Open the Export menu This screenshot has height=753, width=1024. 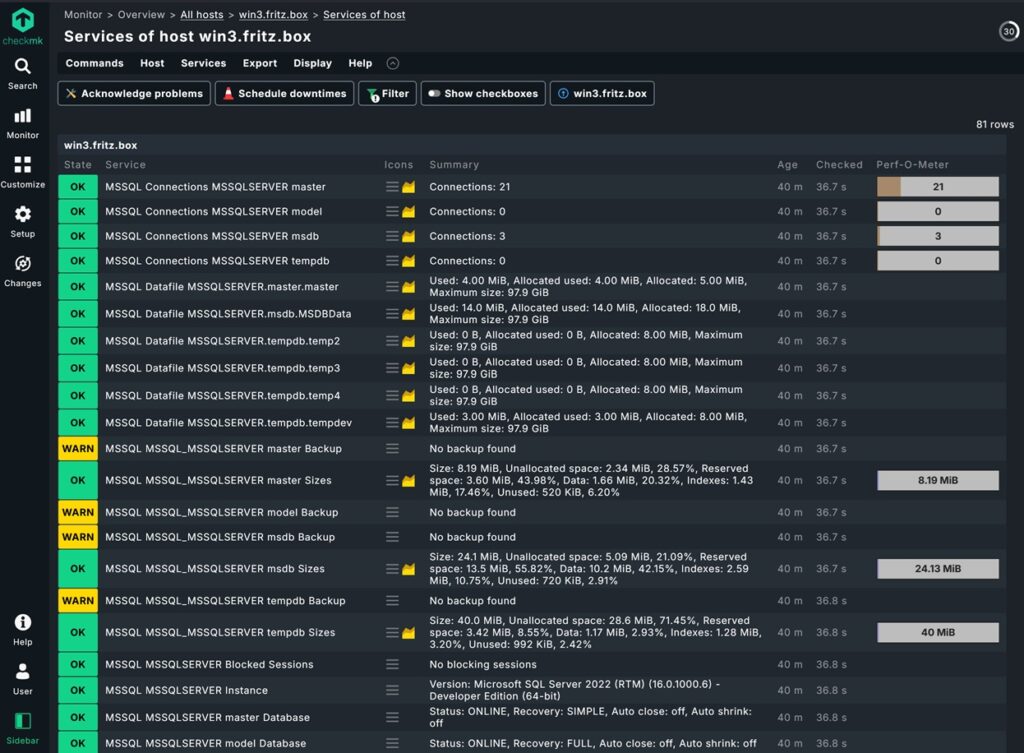260,63
